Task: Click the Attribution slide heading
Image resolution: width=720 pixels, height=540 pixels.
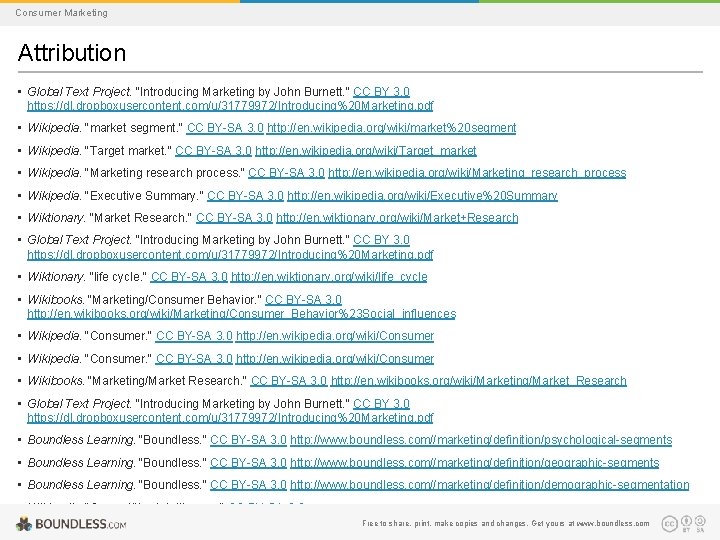Action: 72,52
